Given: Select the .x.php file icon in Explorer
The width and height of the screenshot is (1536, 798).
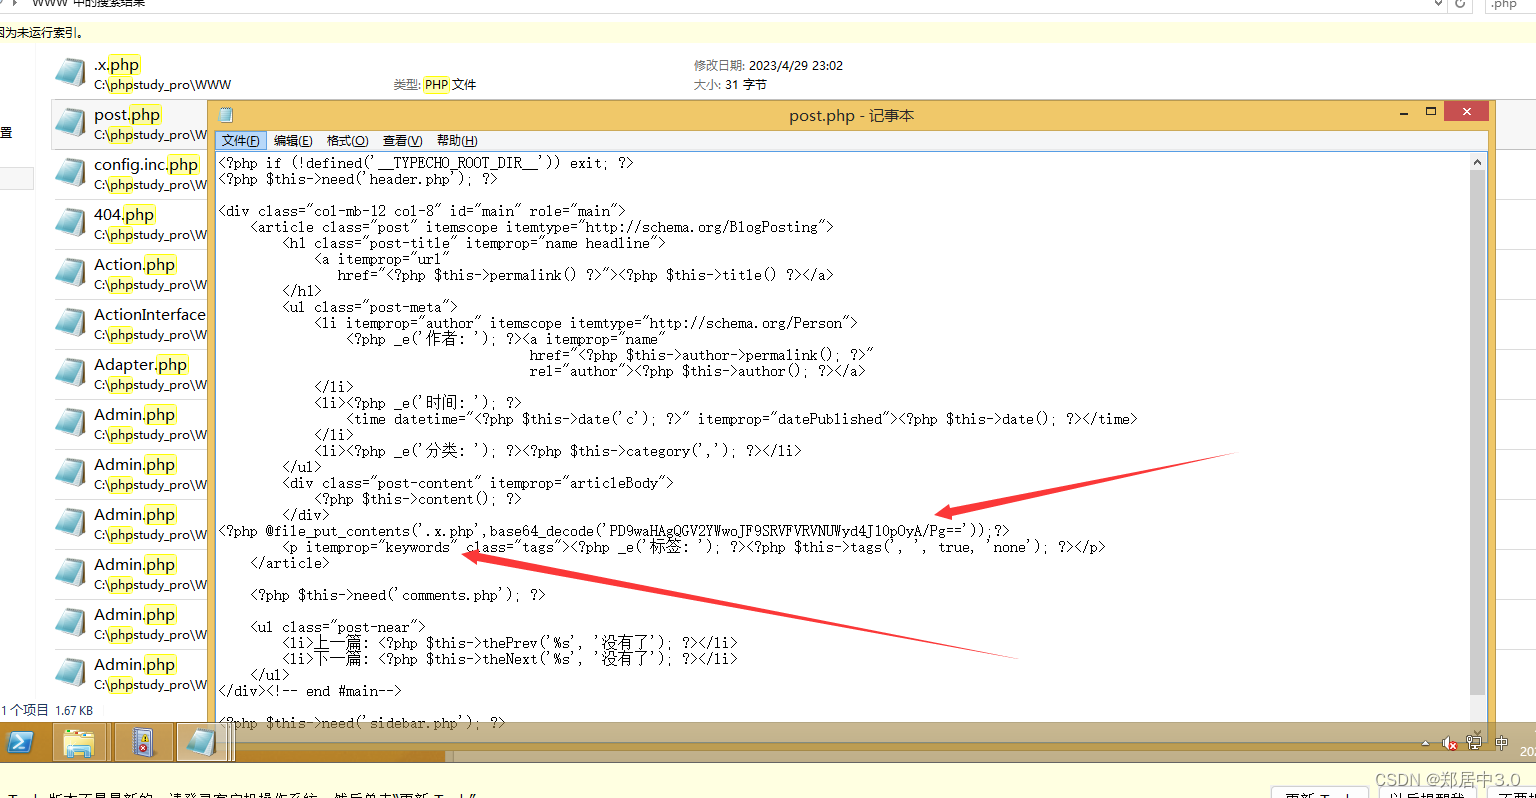Looking at the screenshot, I should point(70,73).
